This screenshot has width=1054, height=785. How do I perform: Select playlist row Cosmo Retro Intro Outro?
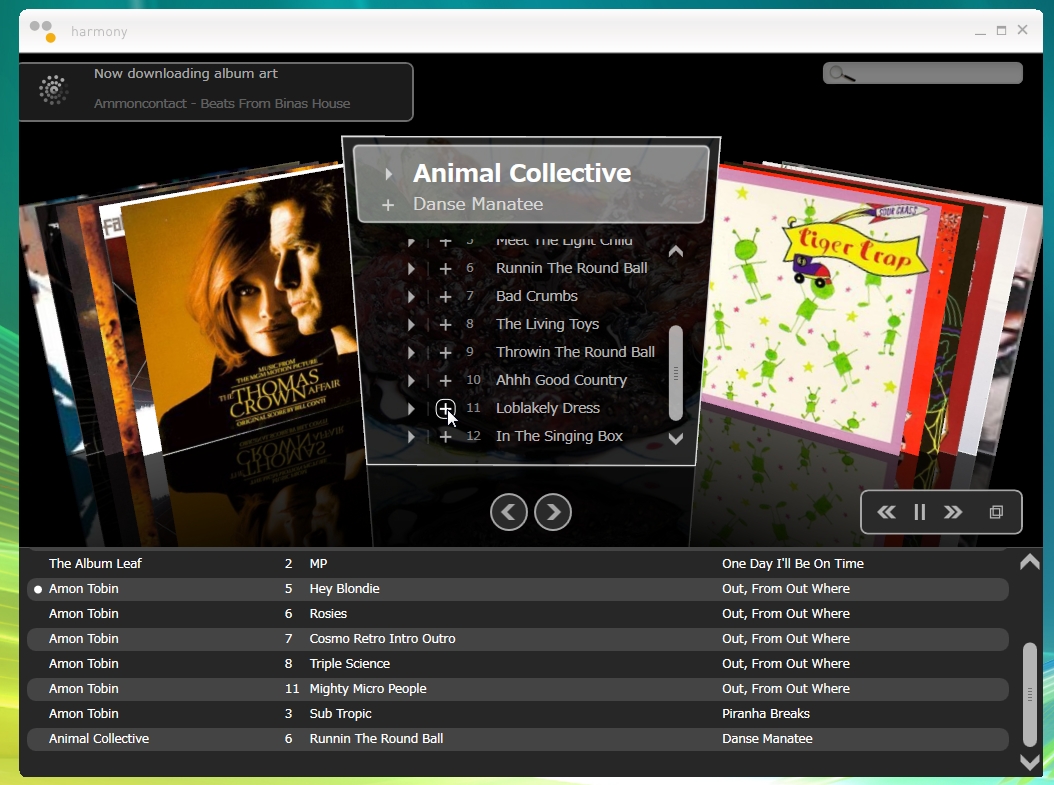[518, 638]
